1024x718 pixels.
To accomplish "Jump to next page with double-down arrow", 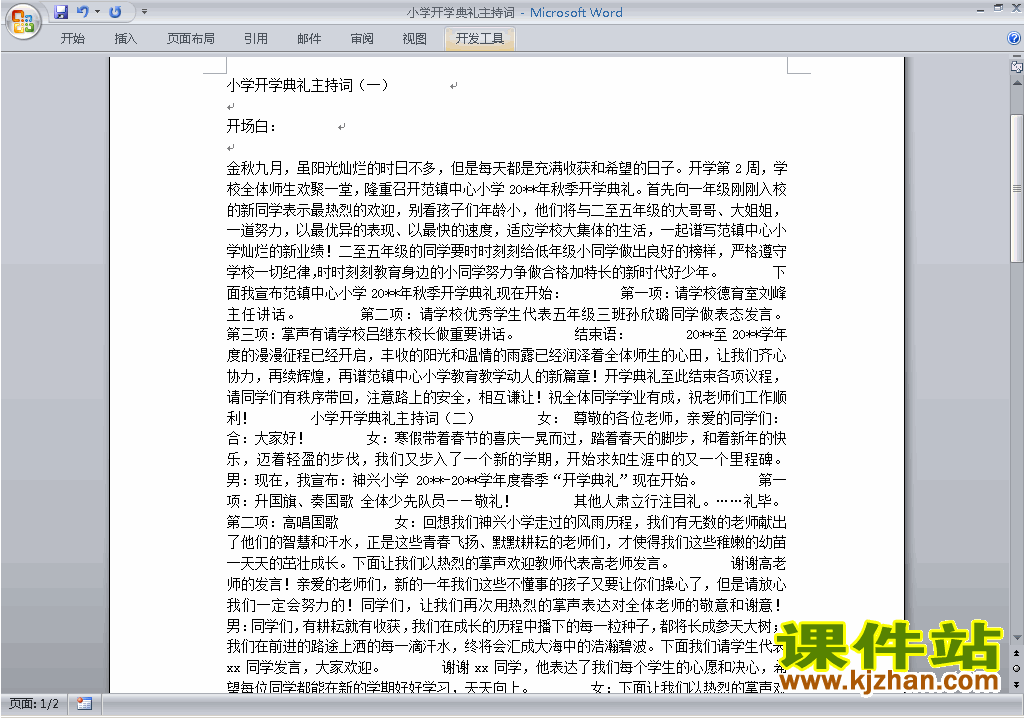I will [1017, 684].
